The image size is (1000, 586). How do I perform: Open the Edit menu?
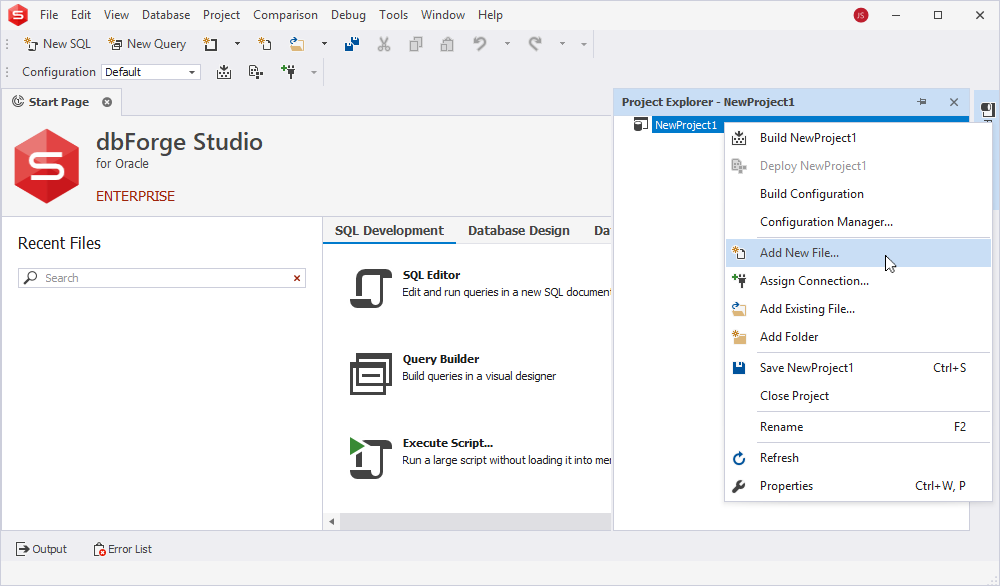coord(81,15)
